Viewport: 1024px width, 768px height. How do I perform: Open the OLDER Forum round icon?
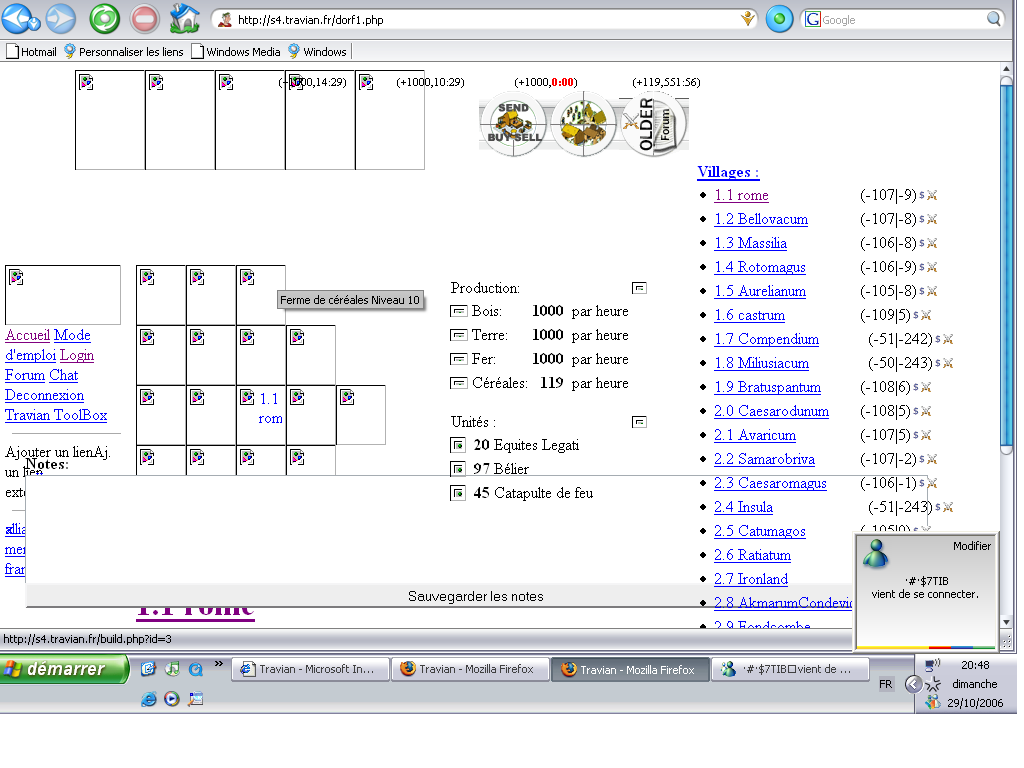coord(653,123)
